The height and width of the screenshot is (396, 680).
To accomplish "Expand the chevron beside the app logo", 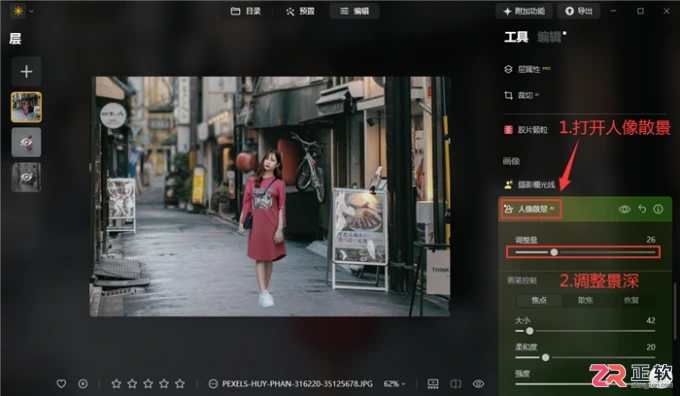I will point(31,11).
